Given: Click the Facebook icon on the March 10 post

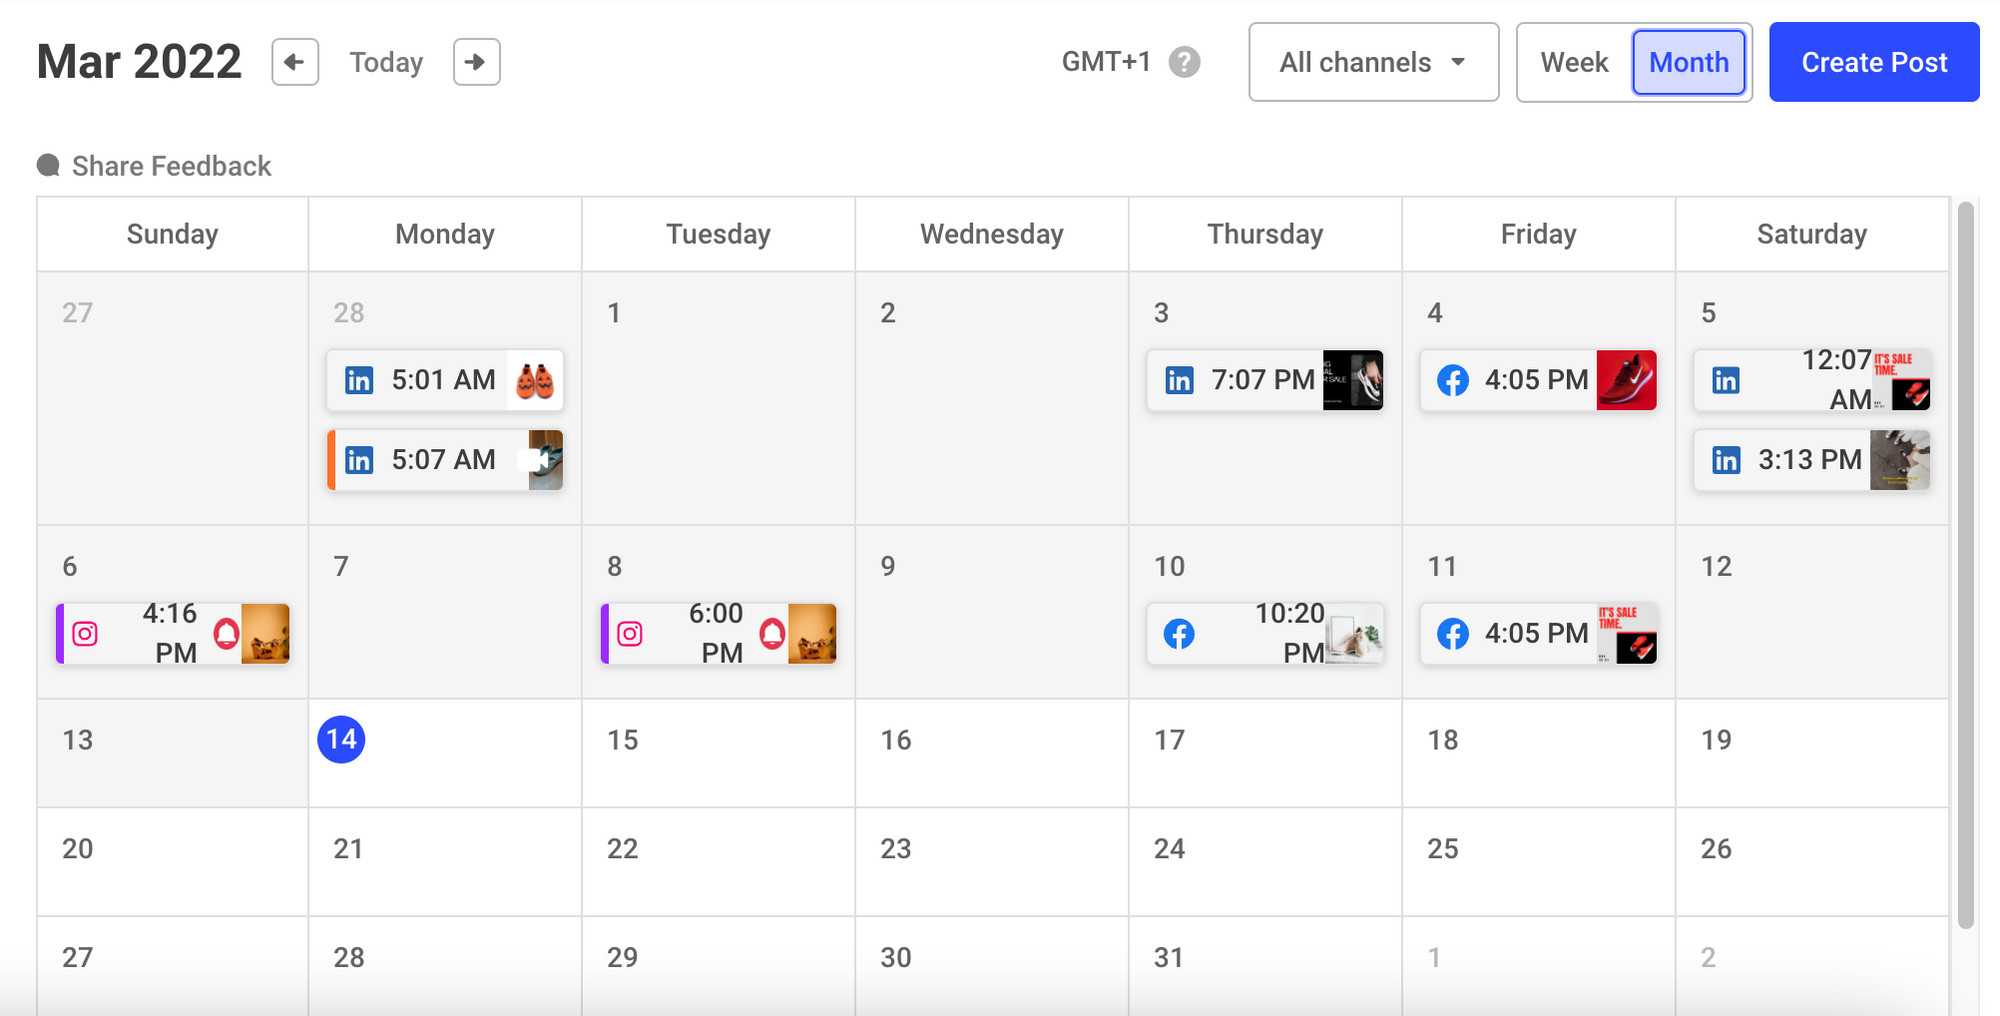Looking at the screenshot, I should [1179, 633].
